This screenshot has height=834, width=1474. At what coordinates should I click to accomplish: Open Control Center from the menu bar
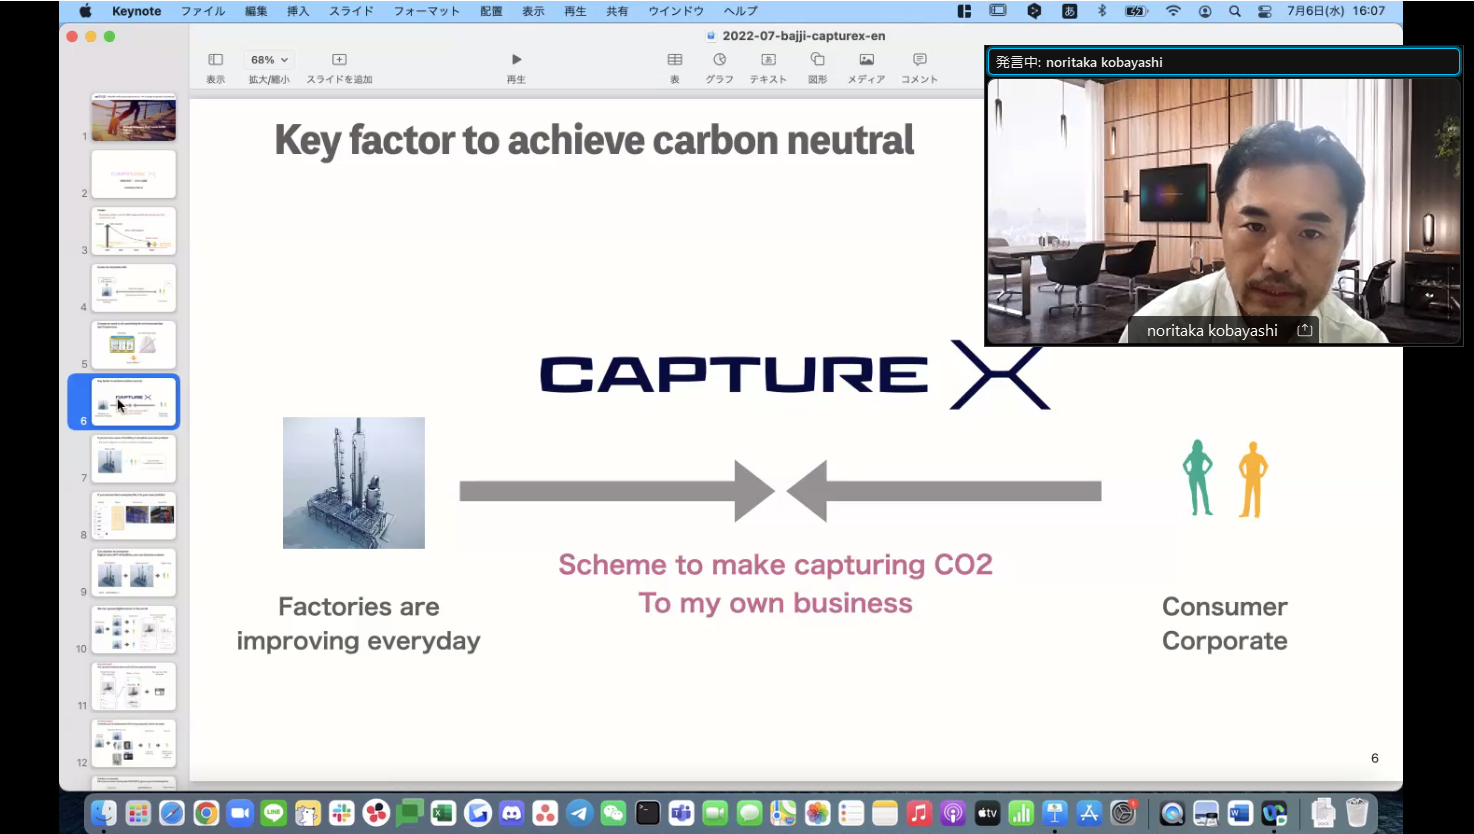tap(1265, 11)
